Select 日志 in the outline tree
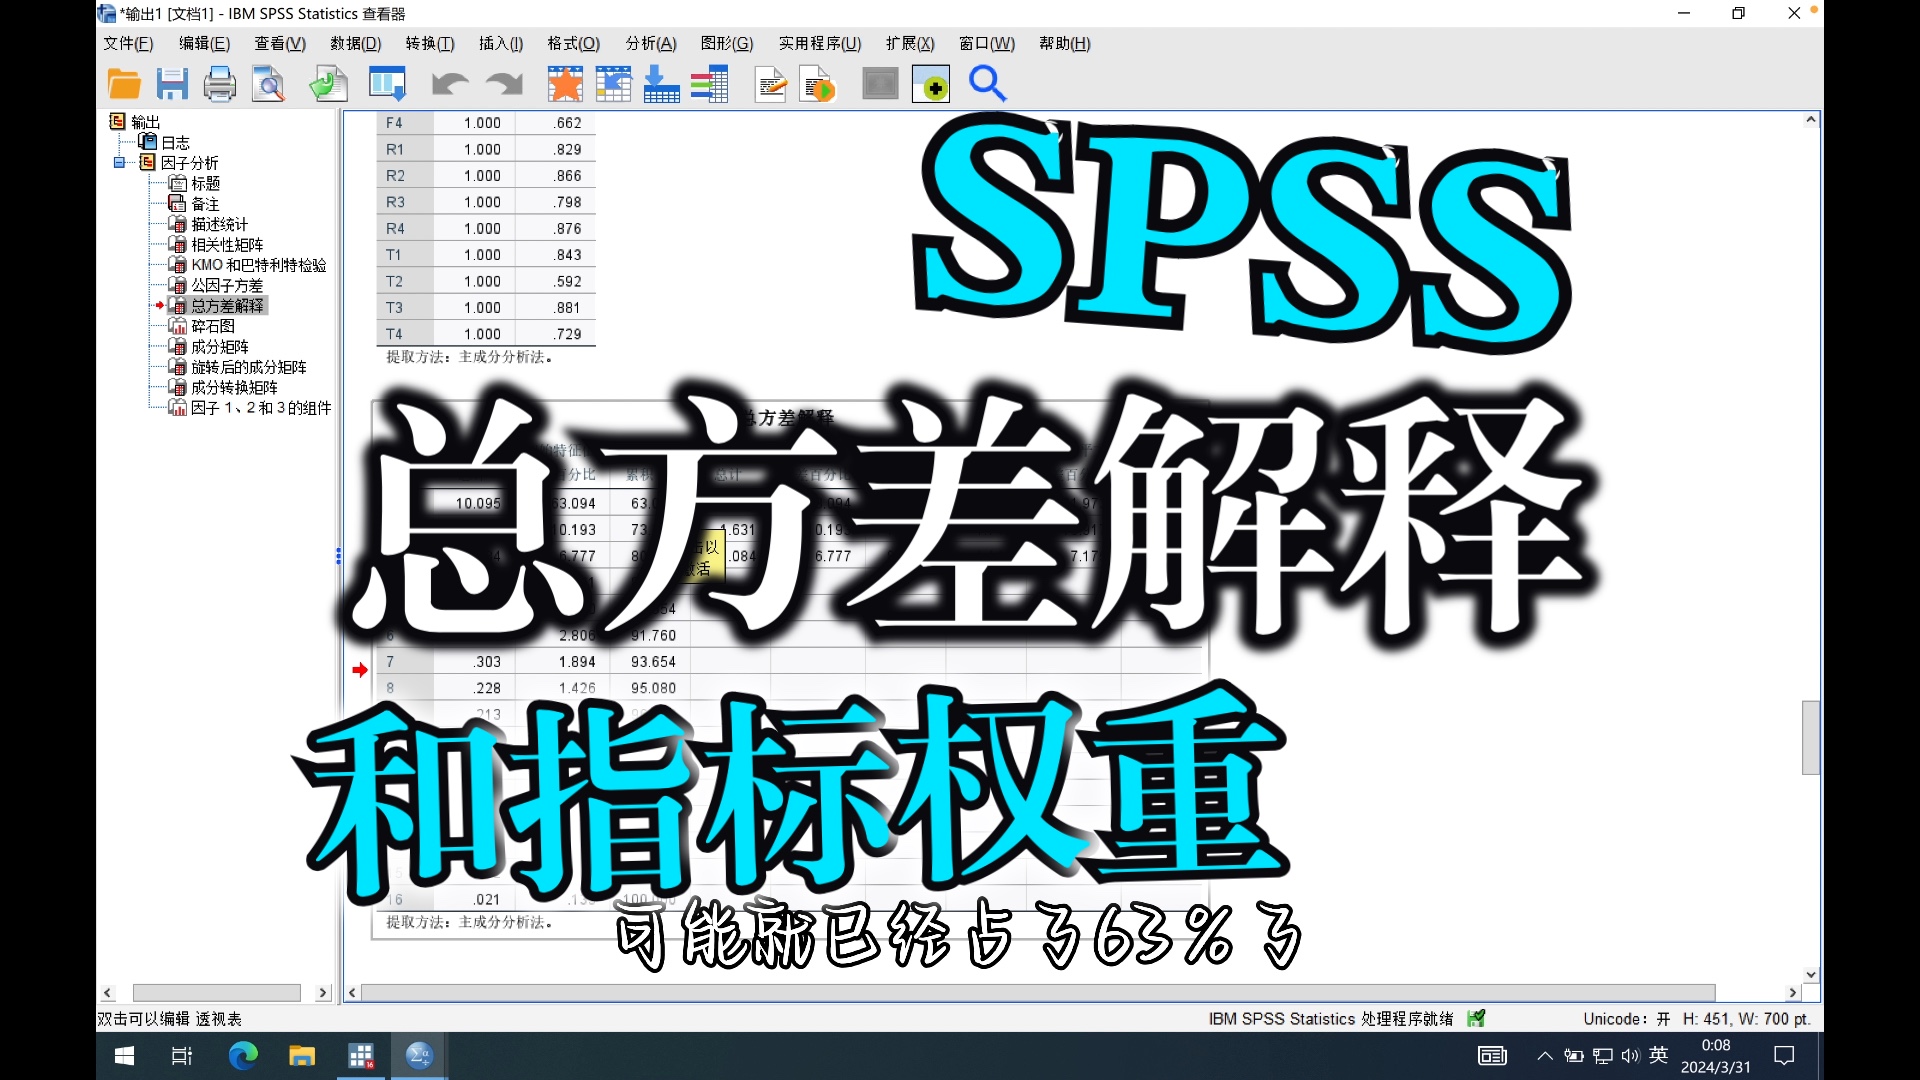This screenshot has width=1920, height=1080. click(175, 143)
